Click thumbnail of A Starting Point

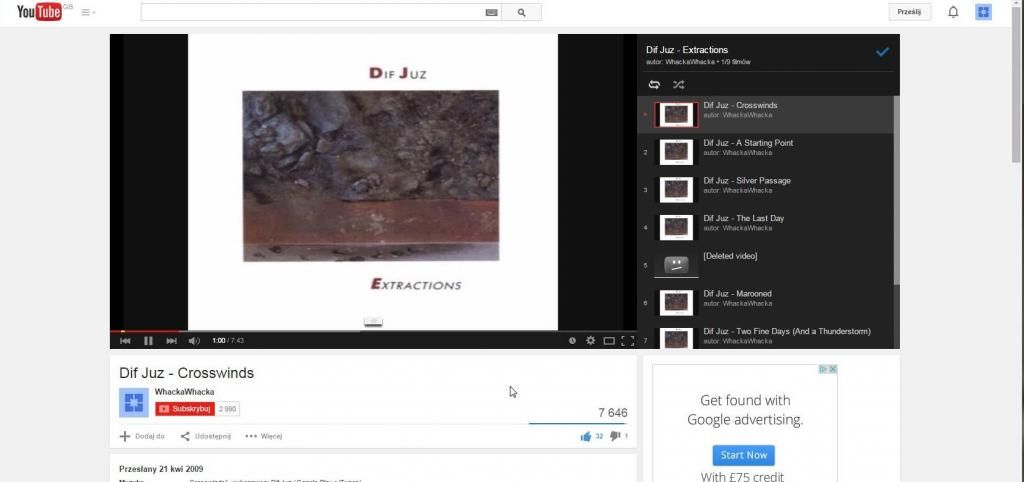[x=676, y=152]
